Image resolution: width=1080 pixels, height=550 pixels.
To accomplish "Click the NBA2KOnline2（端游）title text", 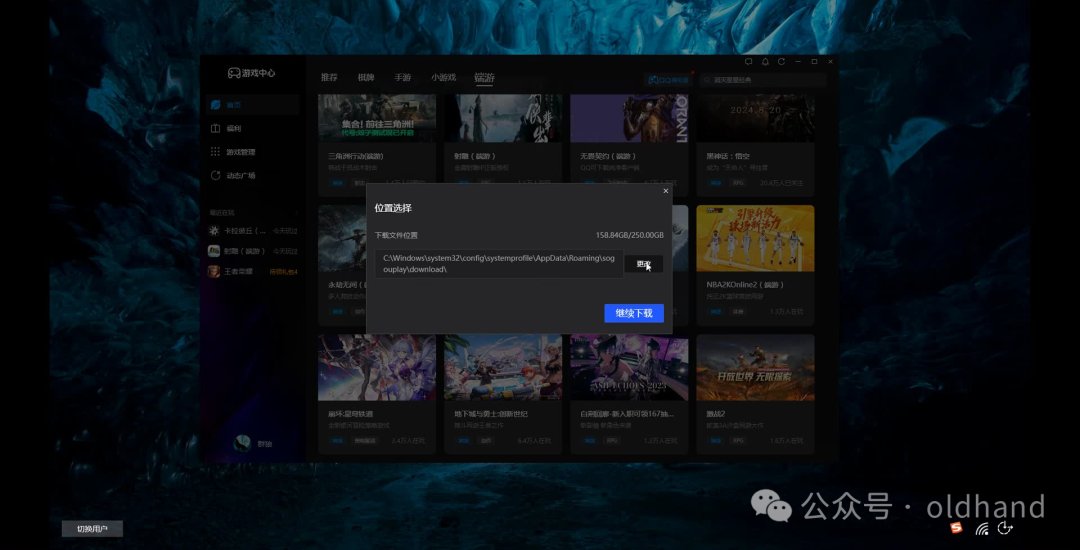I will (745, 284).
